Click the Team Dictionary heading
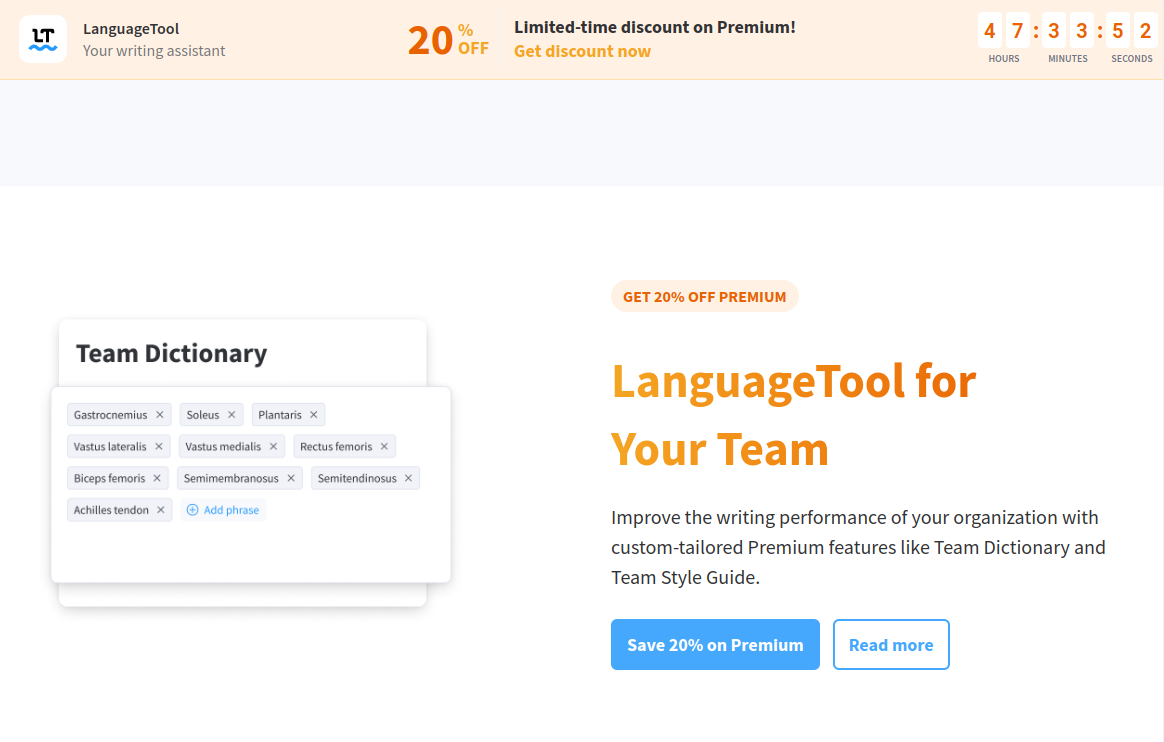Screen dimensions: 1164x742 tap(171, 354)
